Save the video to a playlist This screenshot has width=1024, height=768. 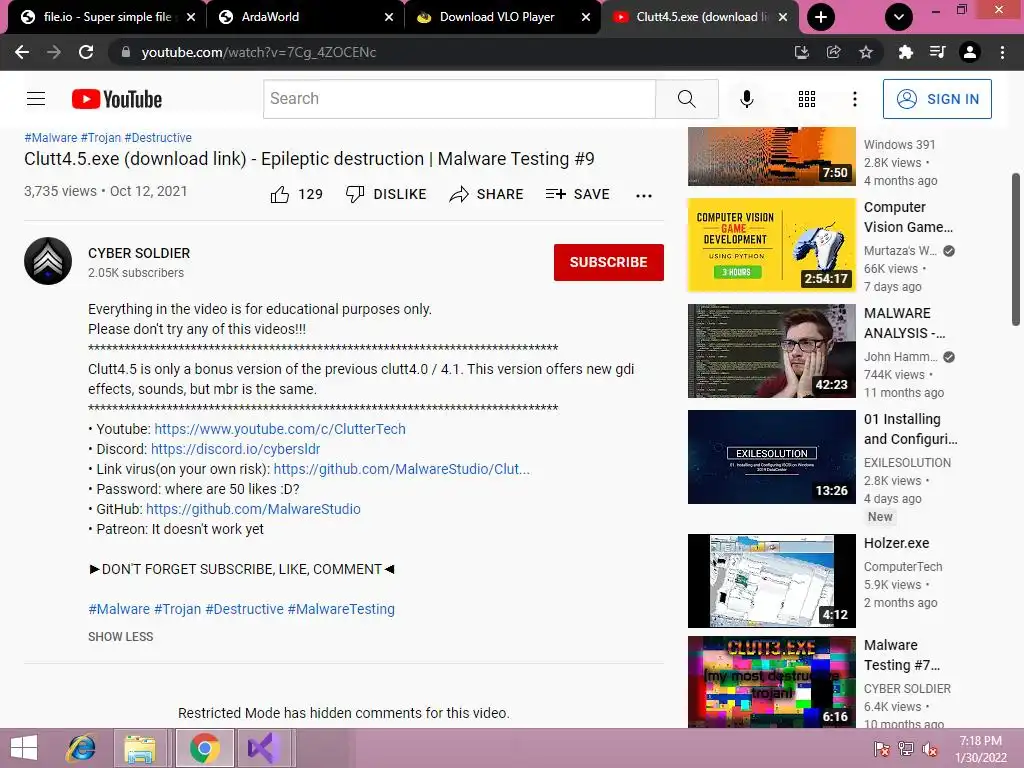coord(577,194)
